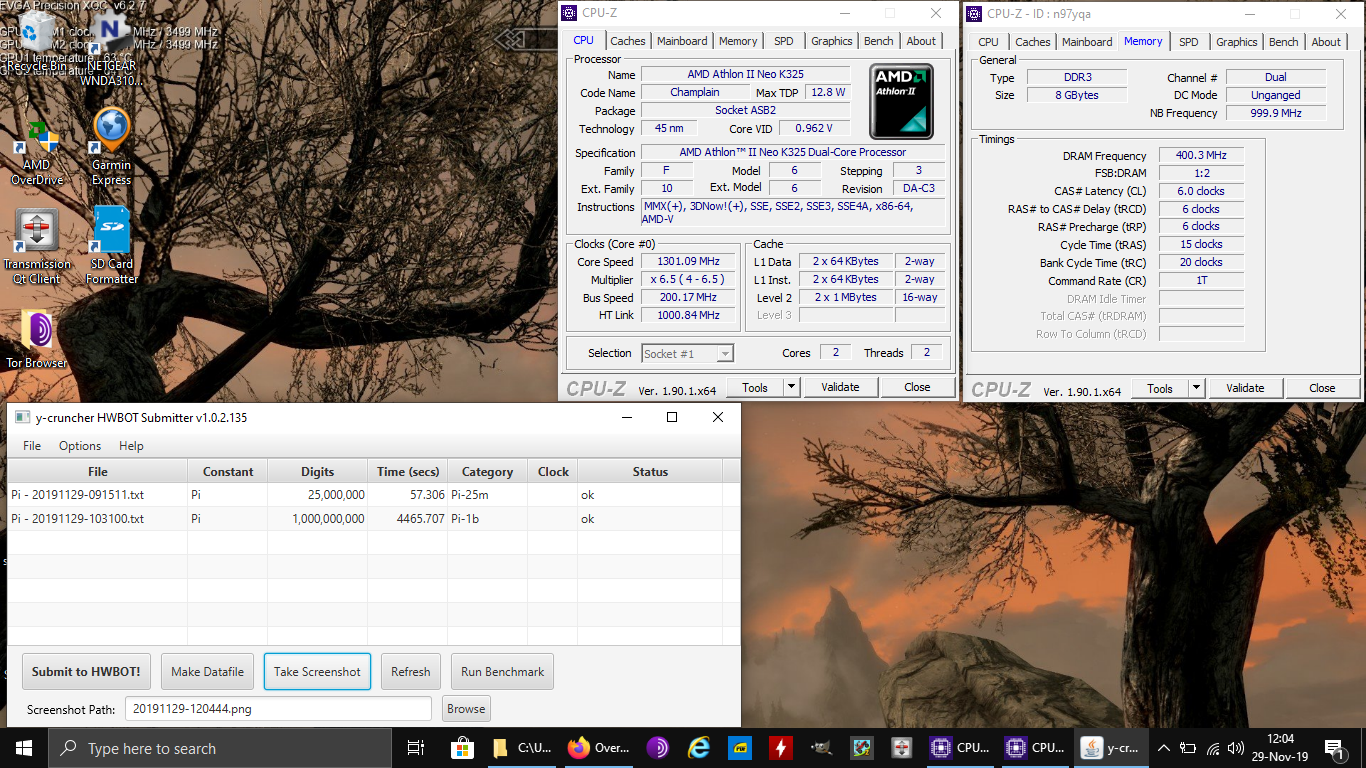Image resolution: width=1366 pixels, height=768 pixels.
Task: Open the volume control tray icon
Action: click(x=1236, y=748)
